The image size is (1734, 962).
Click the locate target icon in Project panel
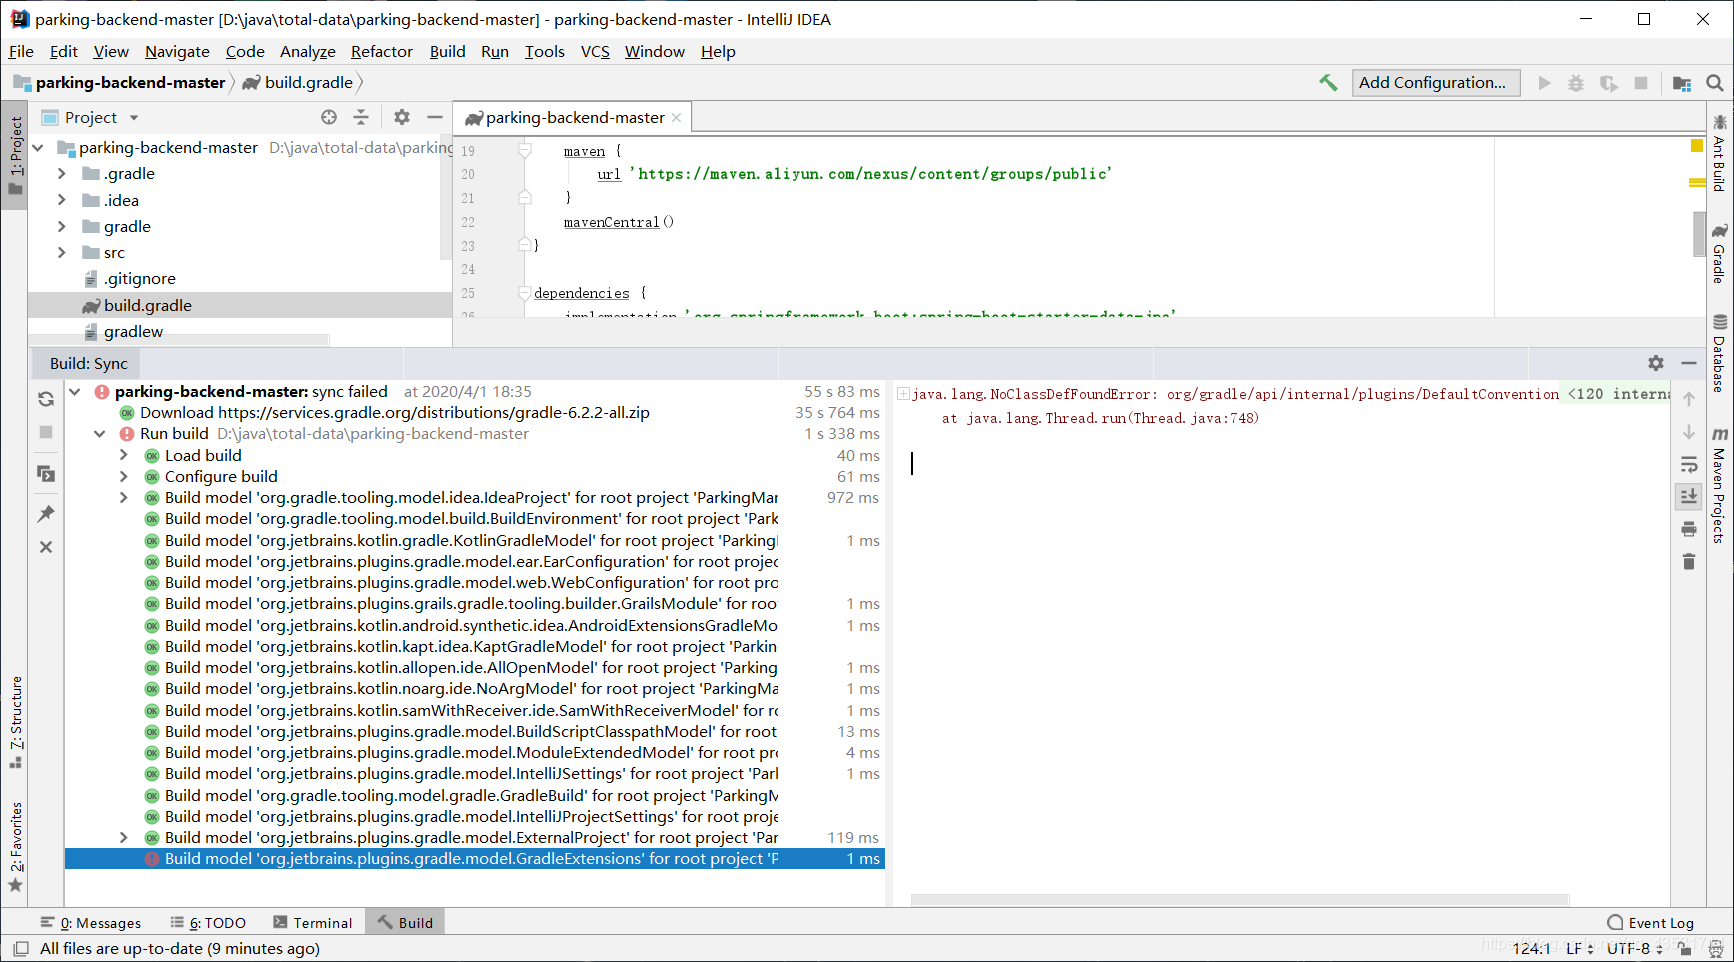point(329,117)
